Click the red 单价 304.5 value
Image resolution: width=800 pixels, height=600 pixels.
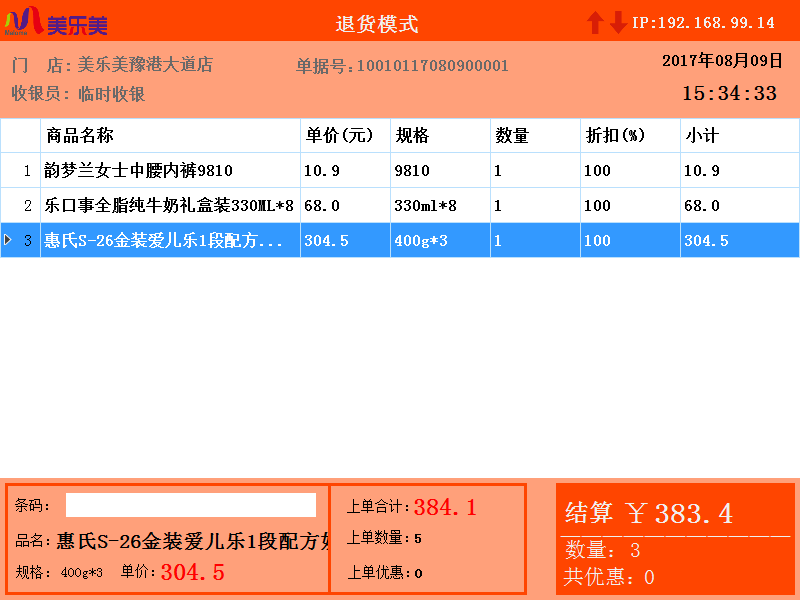[x=193, y=572]
